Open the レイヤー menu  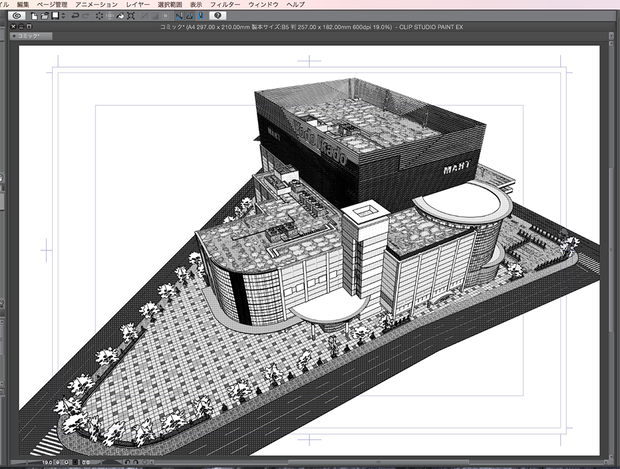pos(138,5)
